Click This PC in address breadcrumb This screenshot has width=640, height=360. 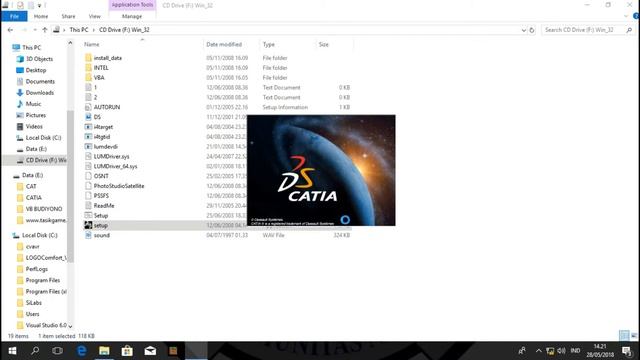click(x=79, y=30)
